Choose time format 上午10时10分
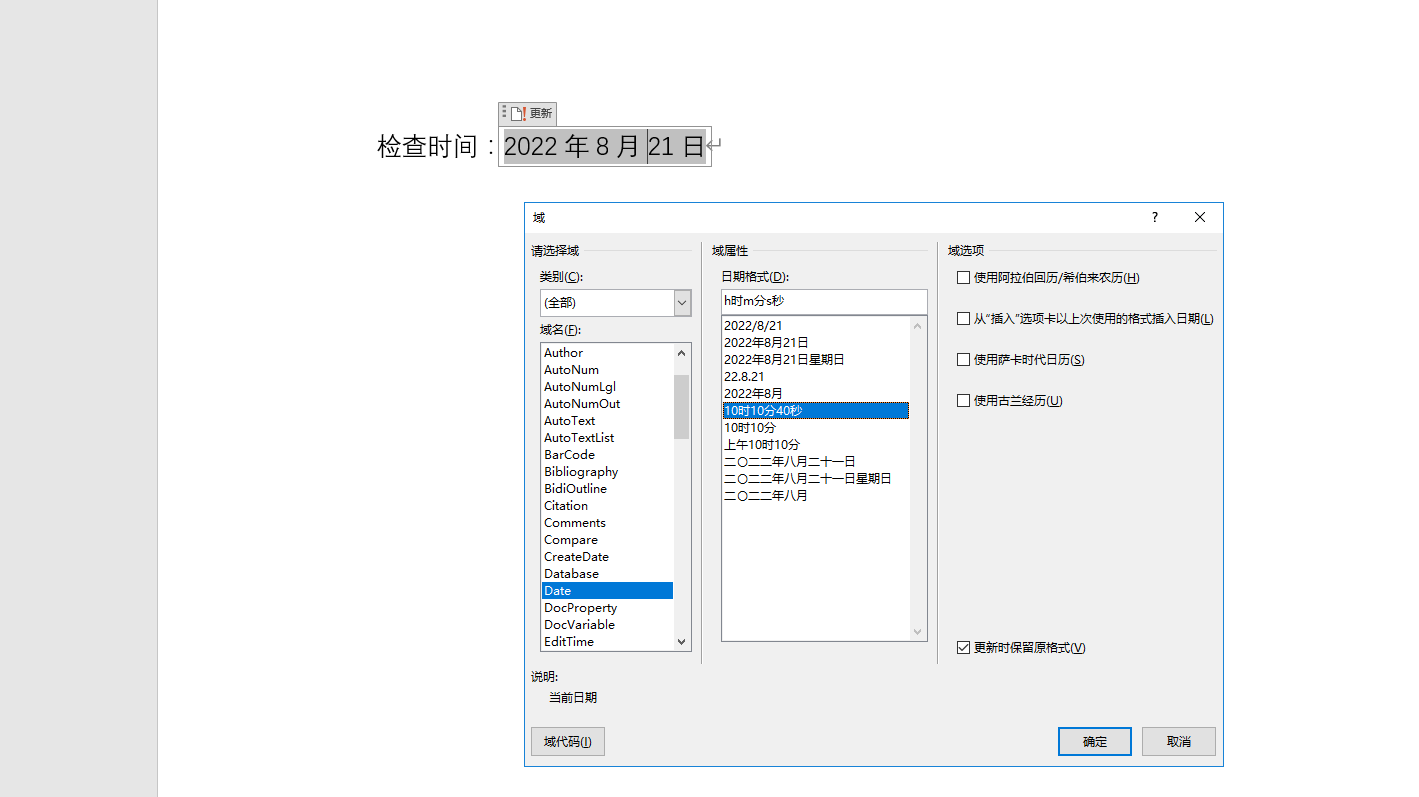Image resolution: width=1419 pixels, height=797 pixels. [x=816, y=445]
